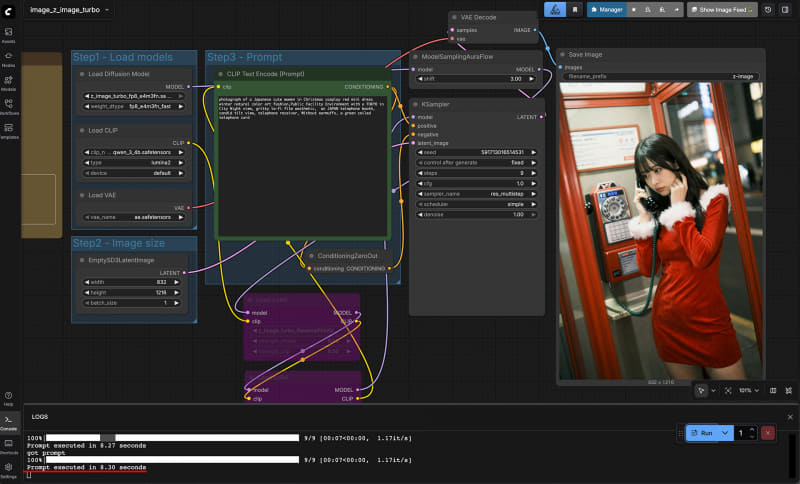Click the fit view icon
Viewport: 800px width, 484px height.
click(x=728, y=391)
